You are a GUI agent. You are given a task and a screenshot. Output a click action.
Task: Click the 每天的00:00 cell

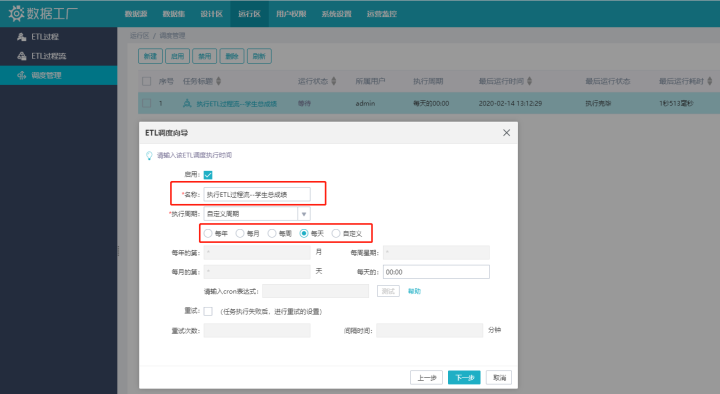coord(431,103)
